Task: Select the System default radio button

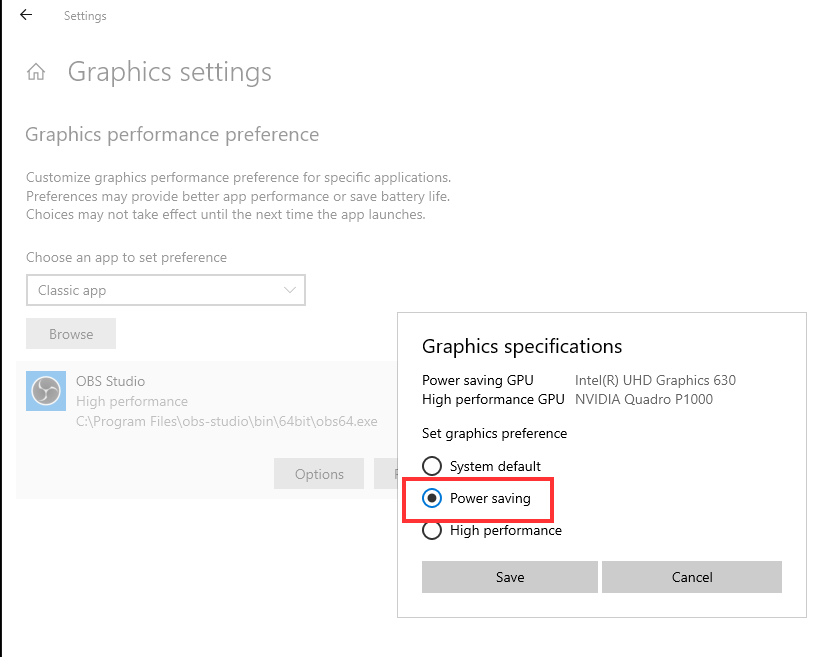Action: click(432, 466)
